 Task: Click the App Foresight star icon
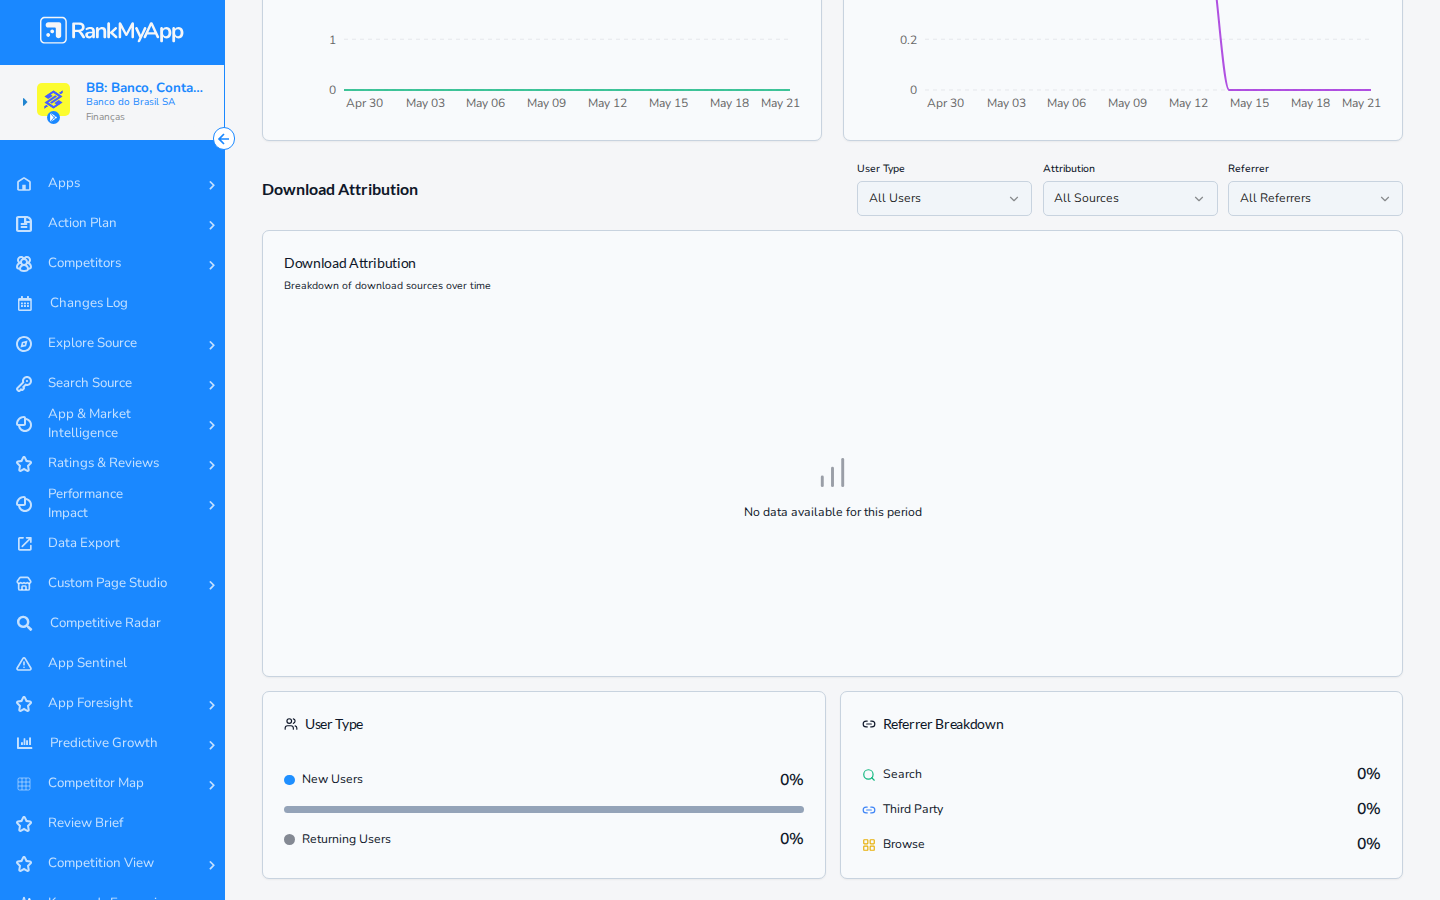click(24, 704)
